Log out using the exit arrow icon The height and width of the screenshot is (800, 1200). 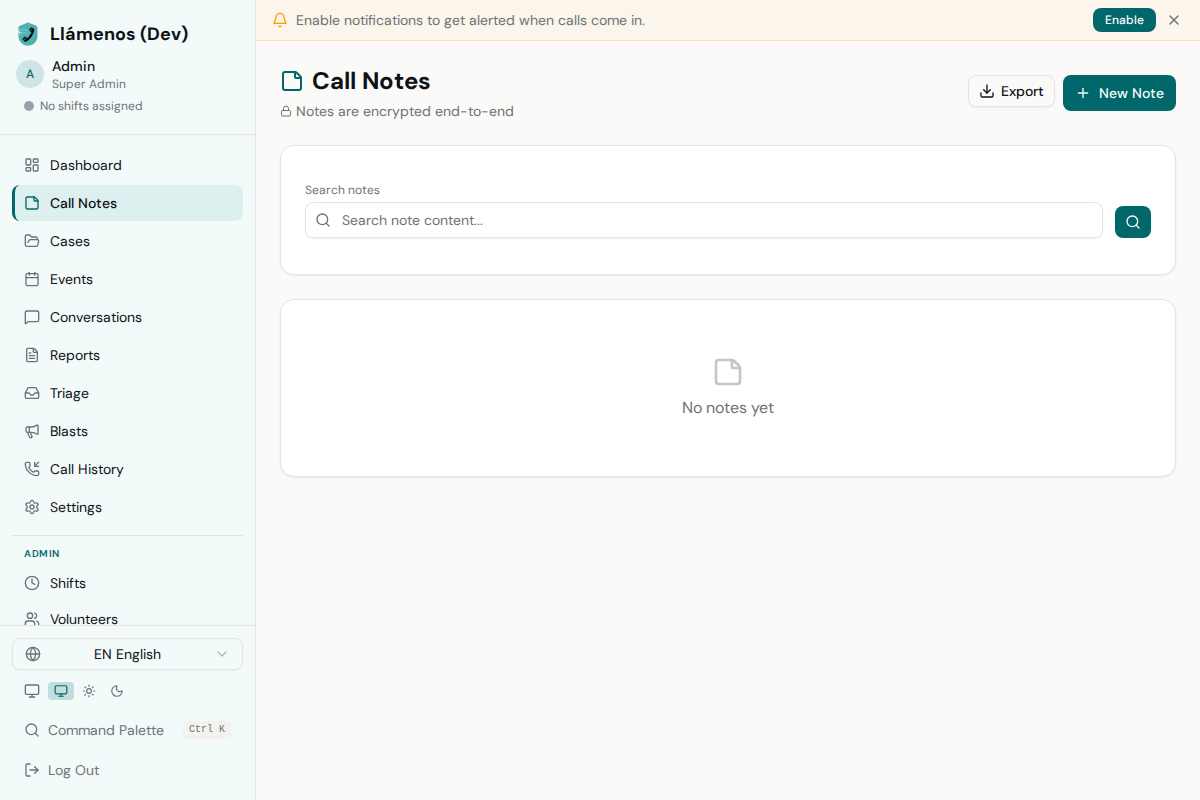(32, 770)
